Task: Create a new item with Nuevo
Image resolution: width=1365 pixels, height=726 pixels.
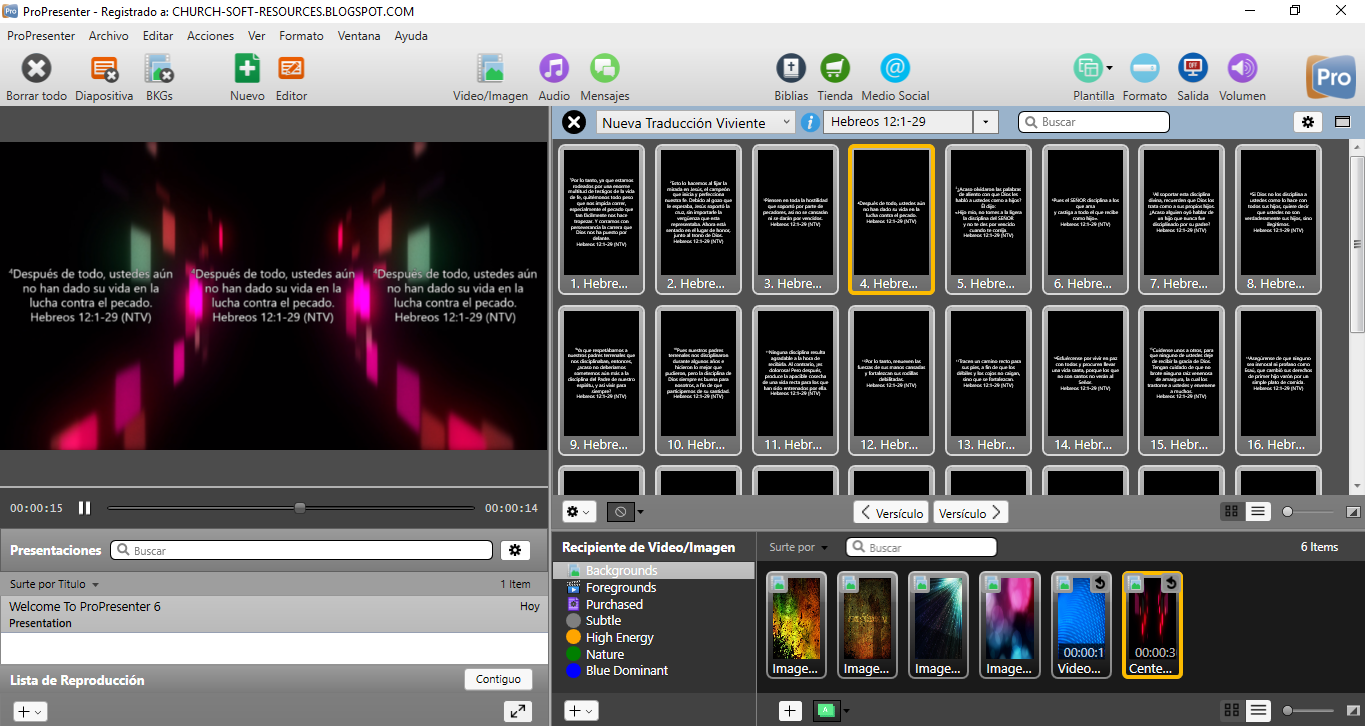Action: click(x=247, y=69)
